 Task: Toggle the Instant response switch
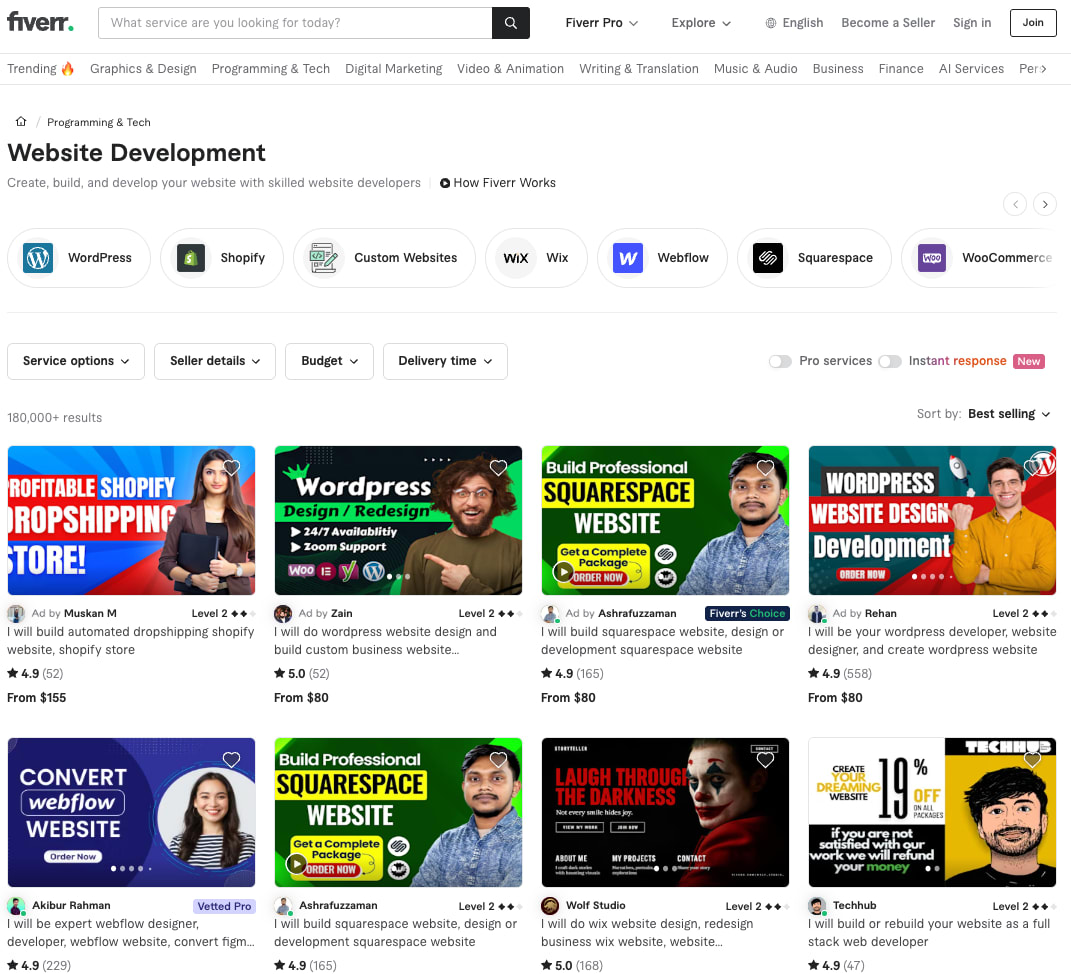point(890,361)
